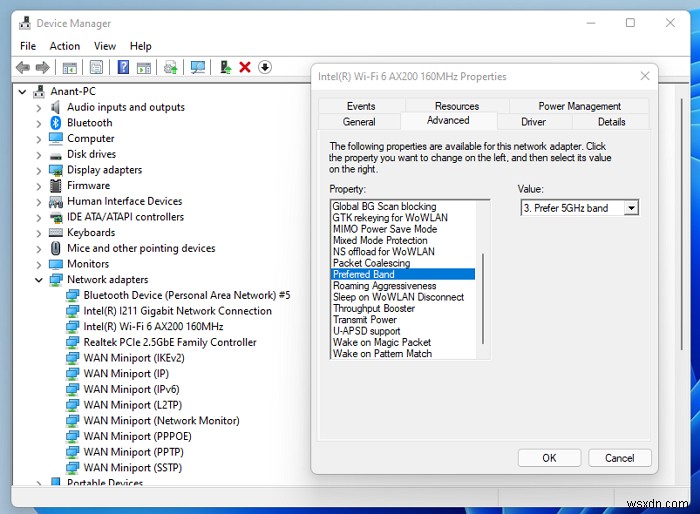Switch to the Power Management tab

pos(579,106)
